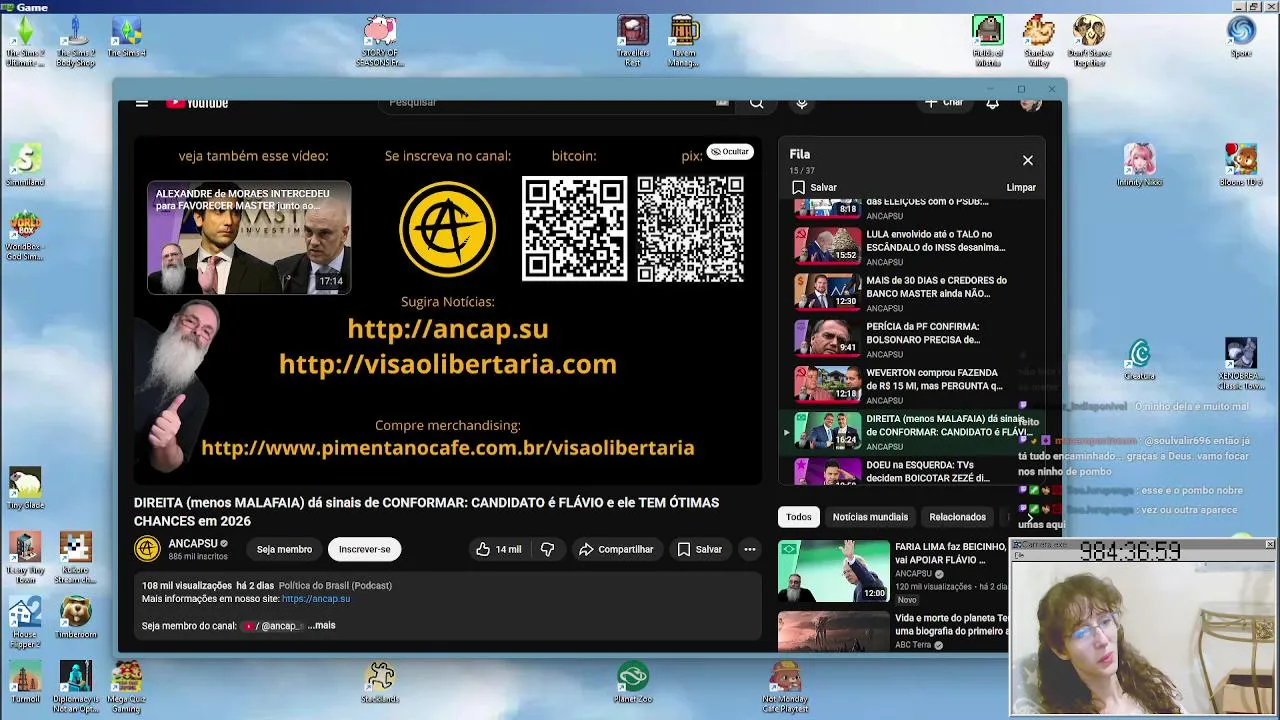Open Story of Seasons desktop shortcut

click(x=380, y=42)
